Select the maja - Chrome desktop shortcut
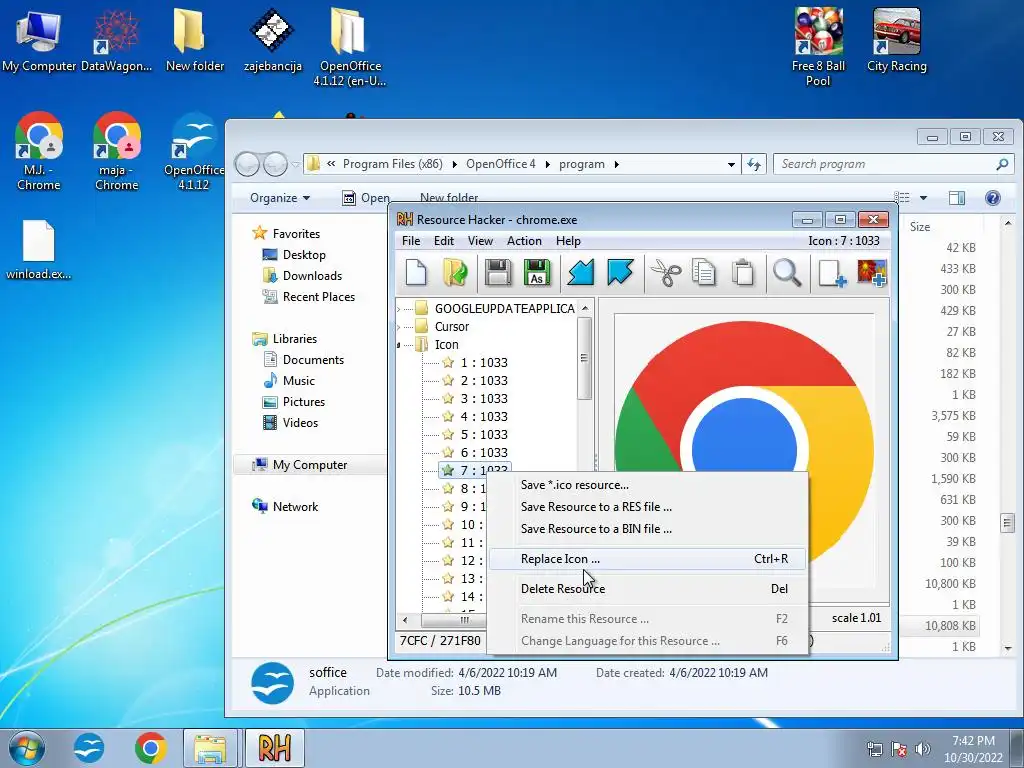Screen dimensions: 1024x768 [116, 152]
